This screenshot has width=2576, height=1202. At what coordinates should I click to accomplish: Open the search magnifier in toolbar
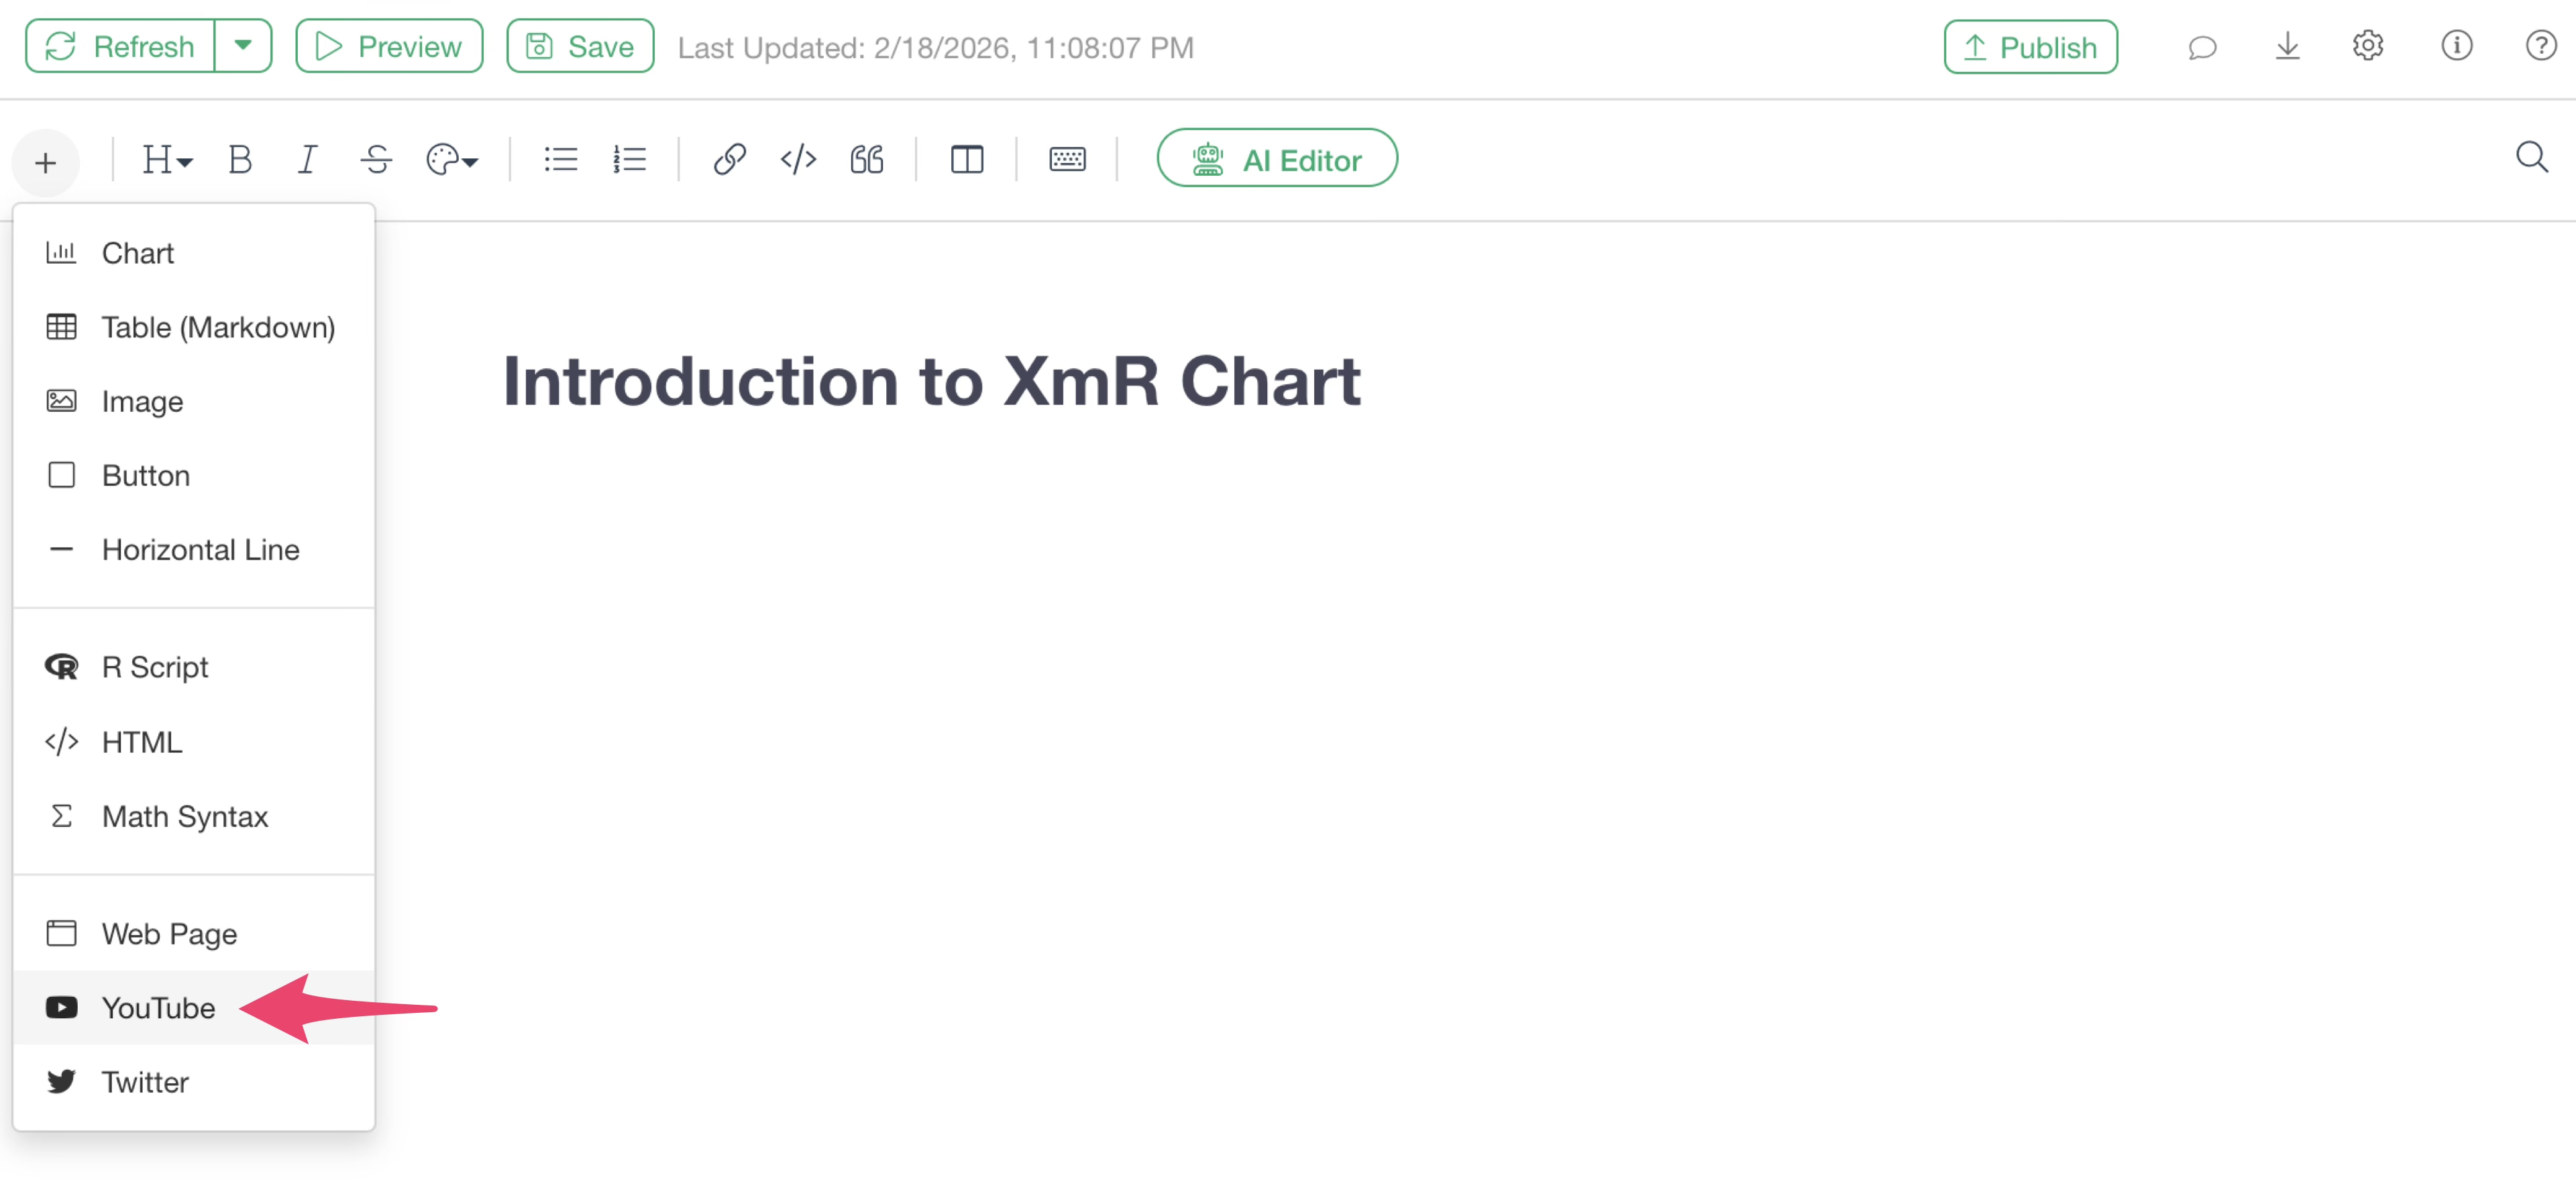pos(2531,158)
